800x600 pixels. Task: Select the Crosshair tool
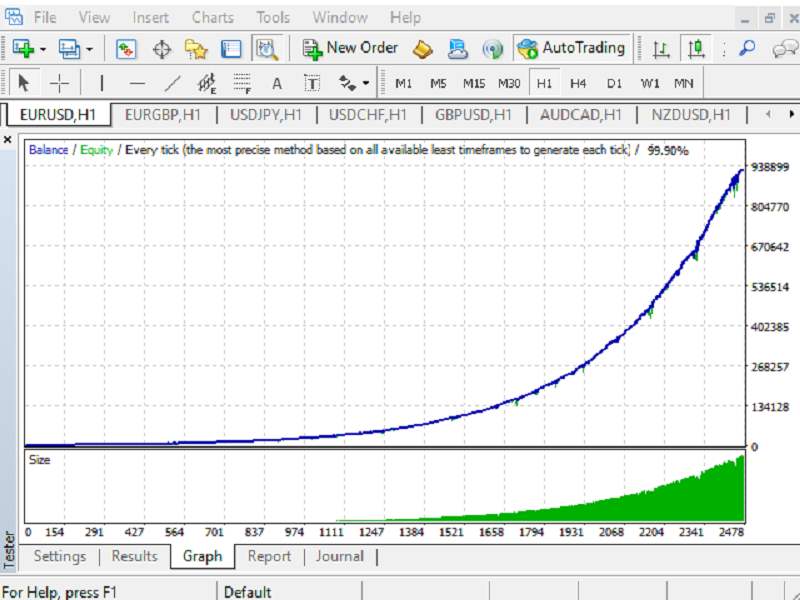[x=59, y=83]
